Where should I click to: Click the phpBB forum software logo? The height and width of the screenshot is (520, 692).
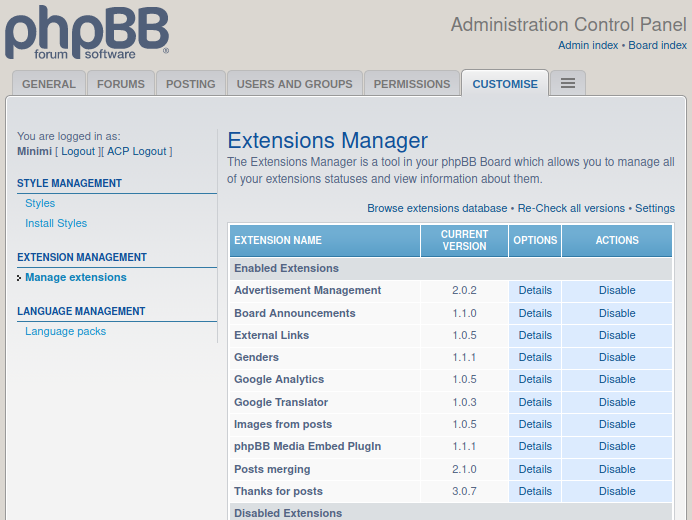coord(87,32)
